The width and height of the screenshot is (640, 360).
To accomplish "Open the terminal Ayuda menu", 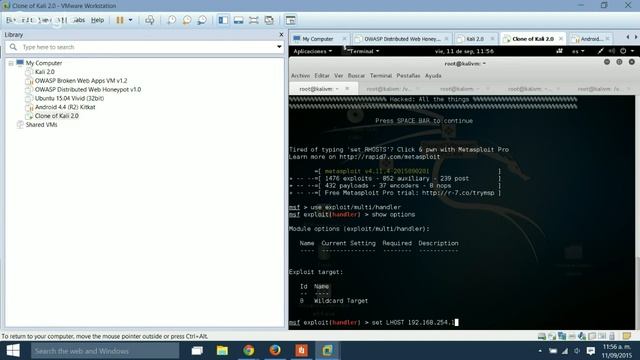I will (x=433, y=76).
